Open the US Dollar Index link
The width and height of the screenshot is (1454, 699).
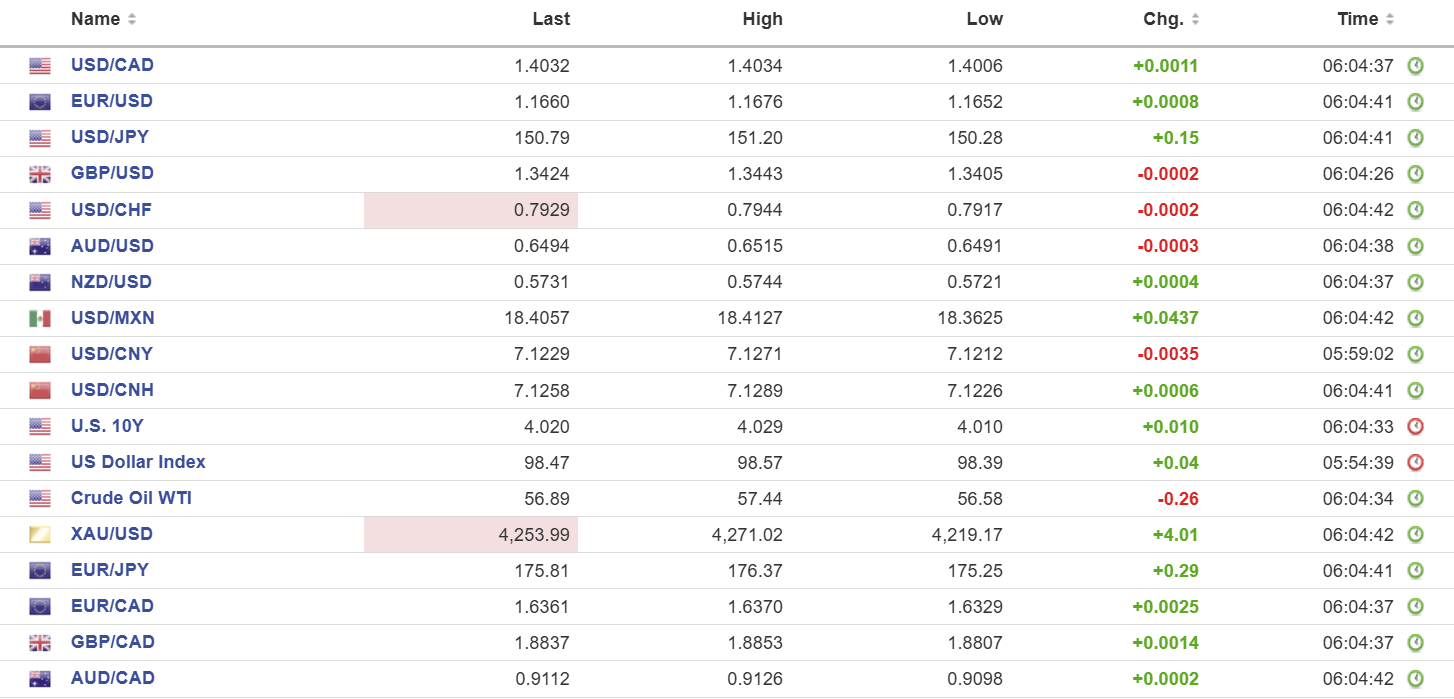(138, 461)
